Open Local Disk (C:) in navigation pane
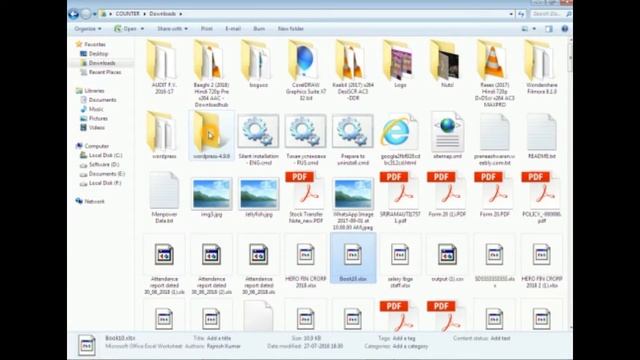 105,155
